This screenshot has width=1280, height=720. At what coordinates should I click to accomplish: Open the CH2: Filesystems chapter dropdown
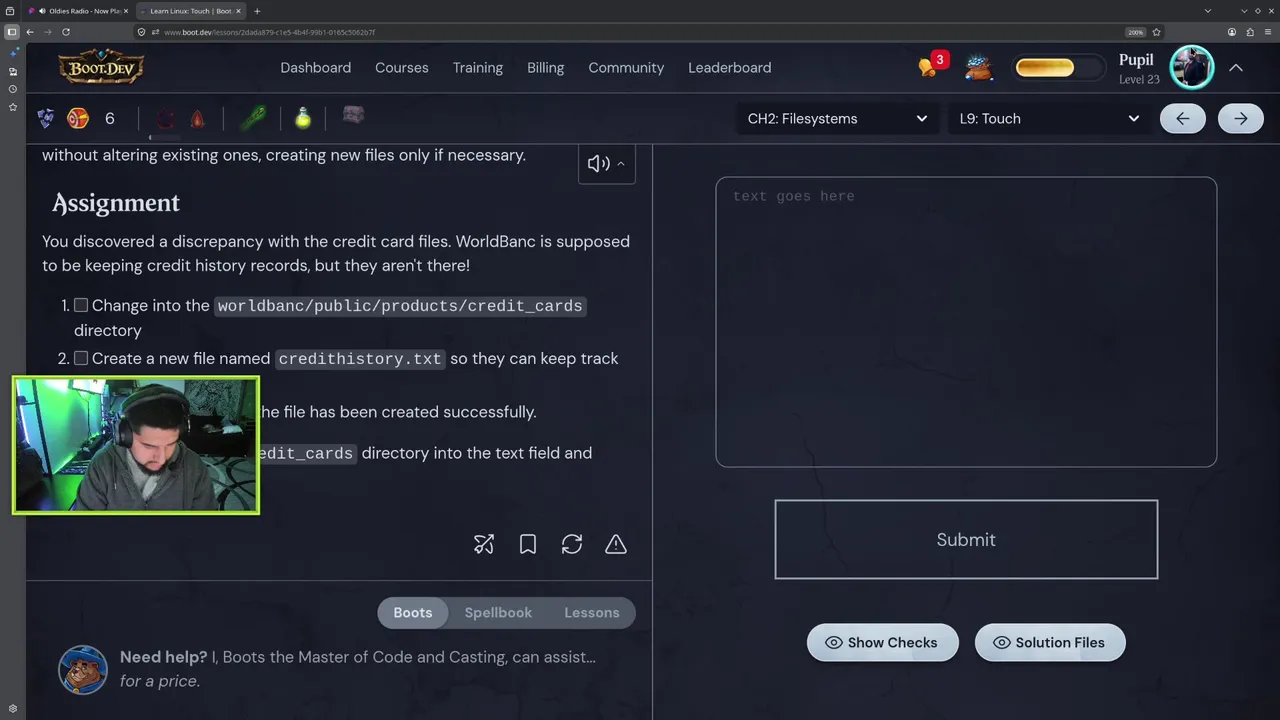[837, 118]
